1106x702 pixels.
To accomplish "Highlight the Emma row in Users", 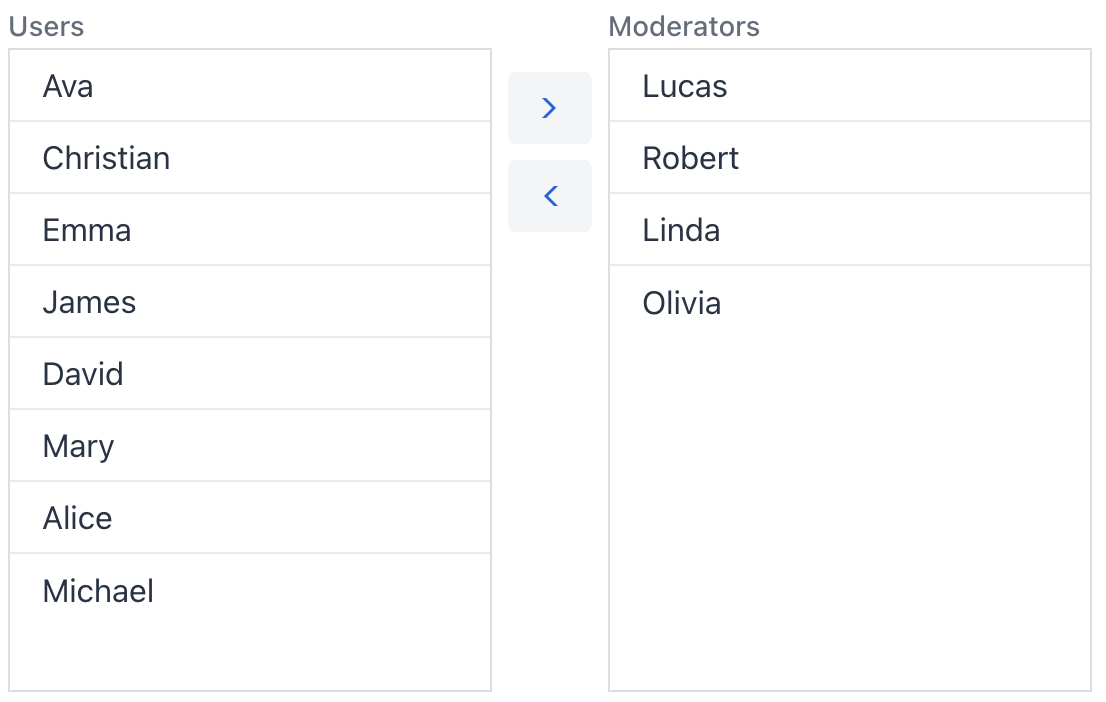I will (x=250, y=230).
